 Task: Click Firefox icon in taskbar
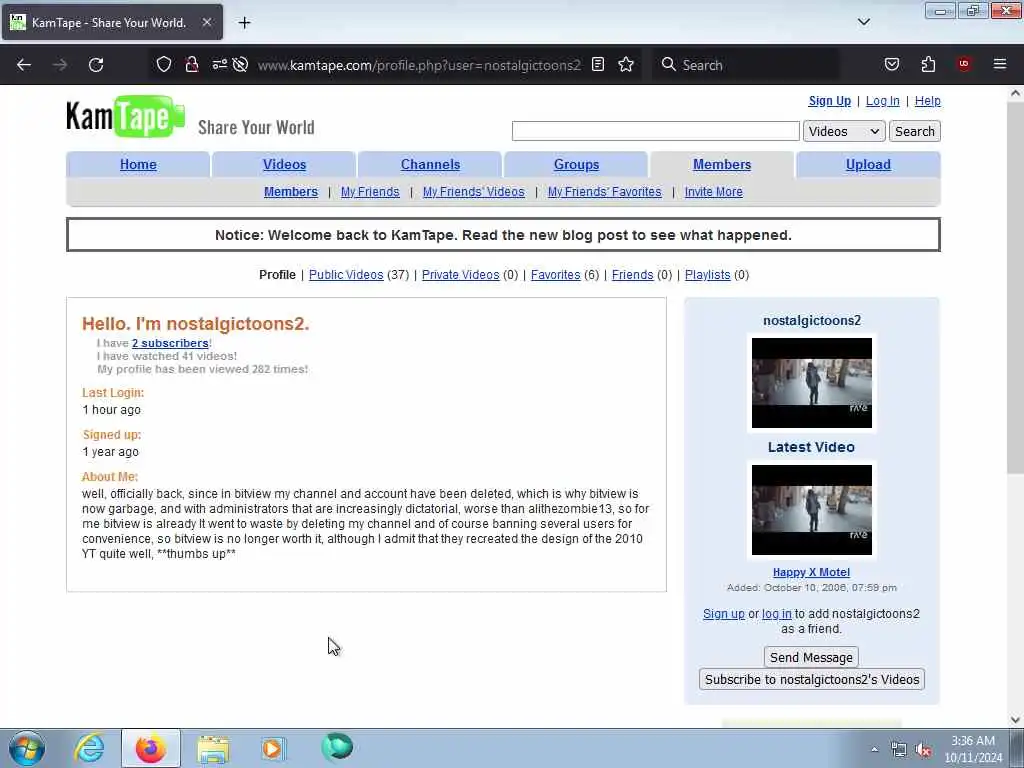click(151, 748)
